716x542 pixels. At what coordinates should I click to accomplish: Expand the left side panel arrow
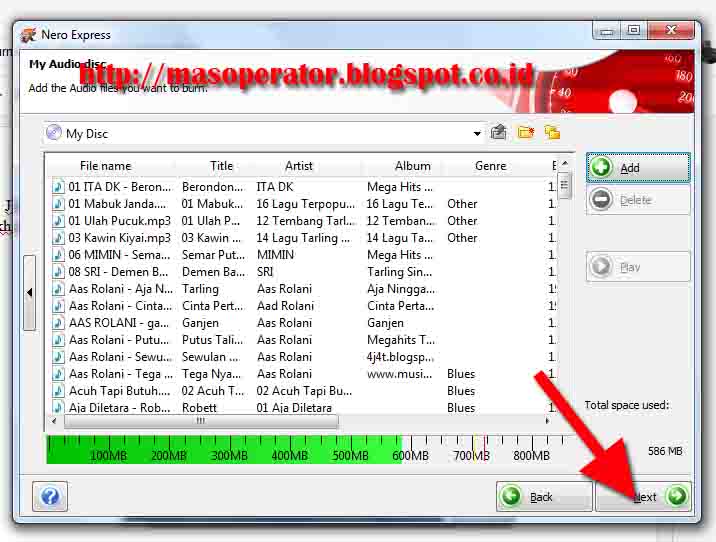click(x=30, y=292)
